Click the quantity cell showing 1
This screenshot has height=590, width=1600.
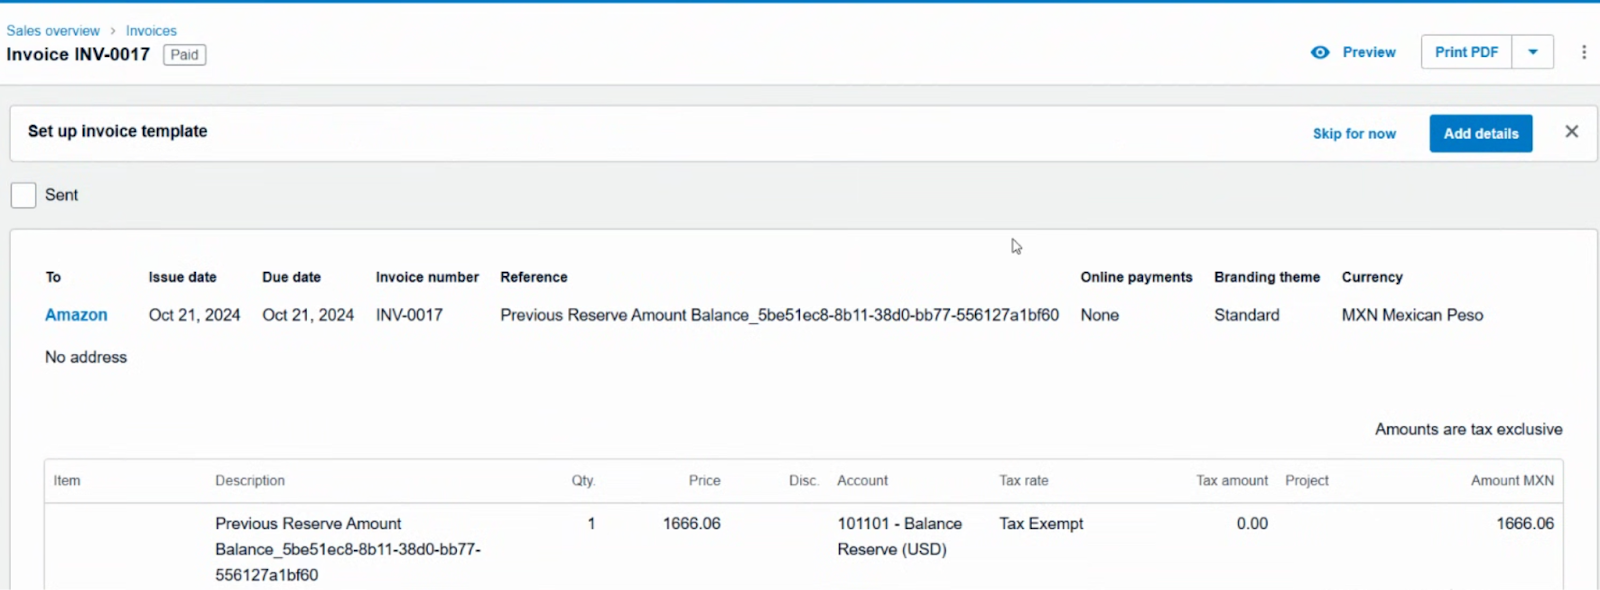591,524
